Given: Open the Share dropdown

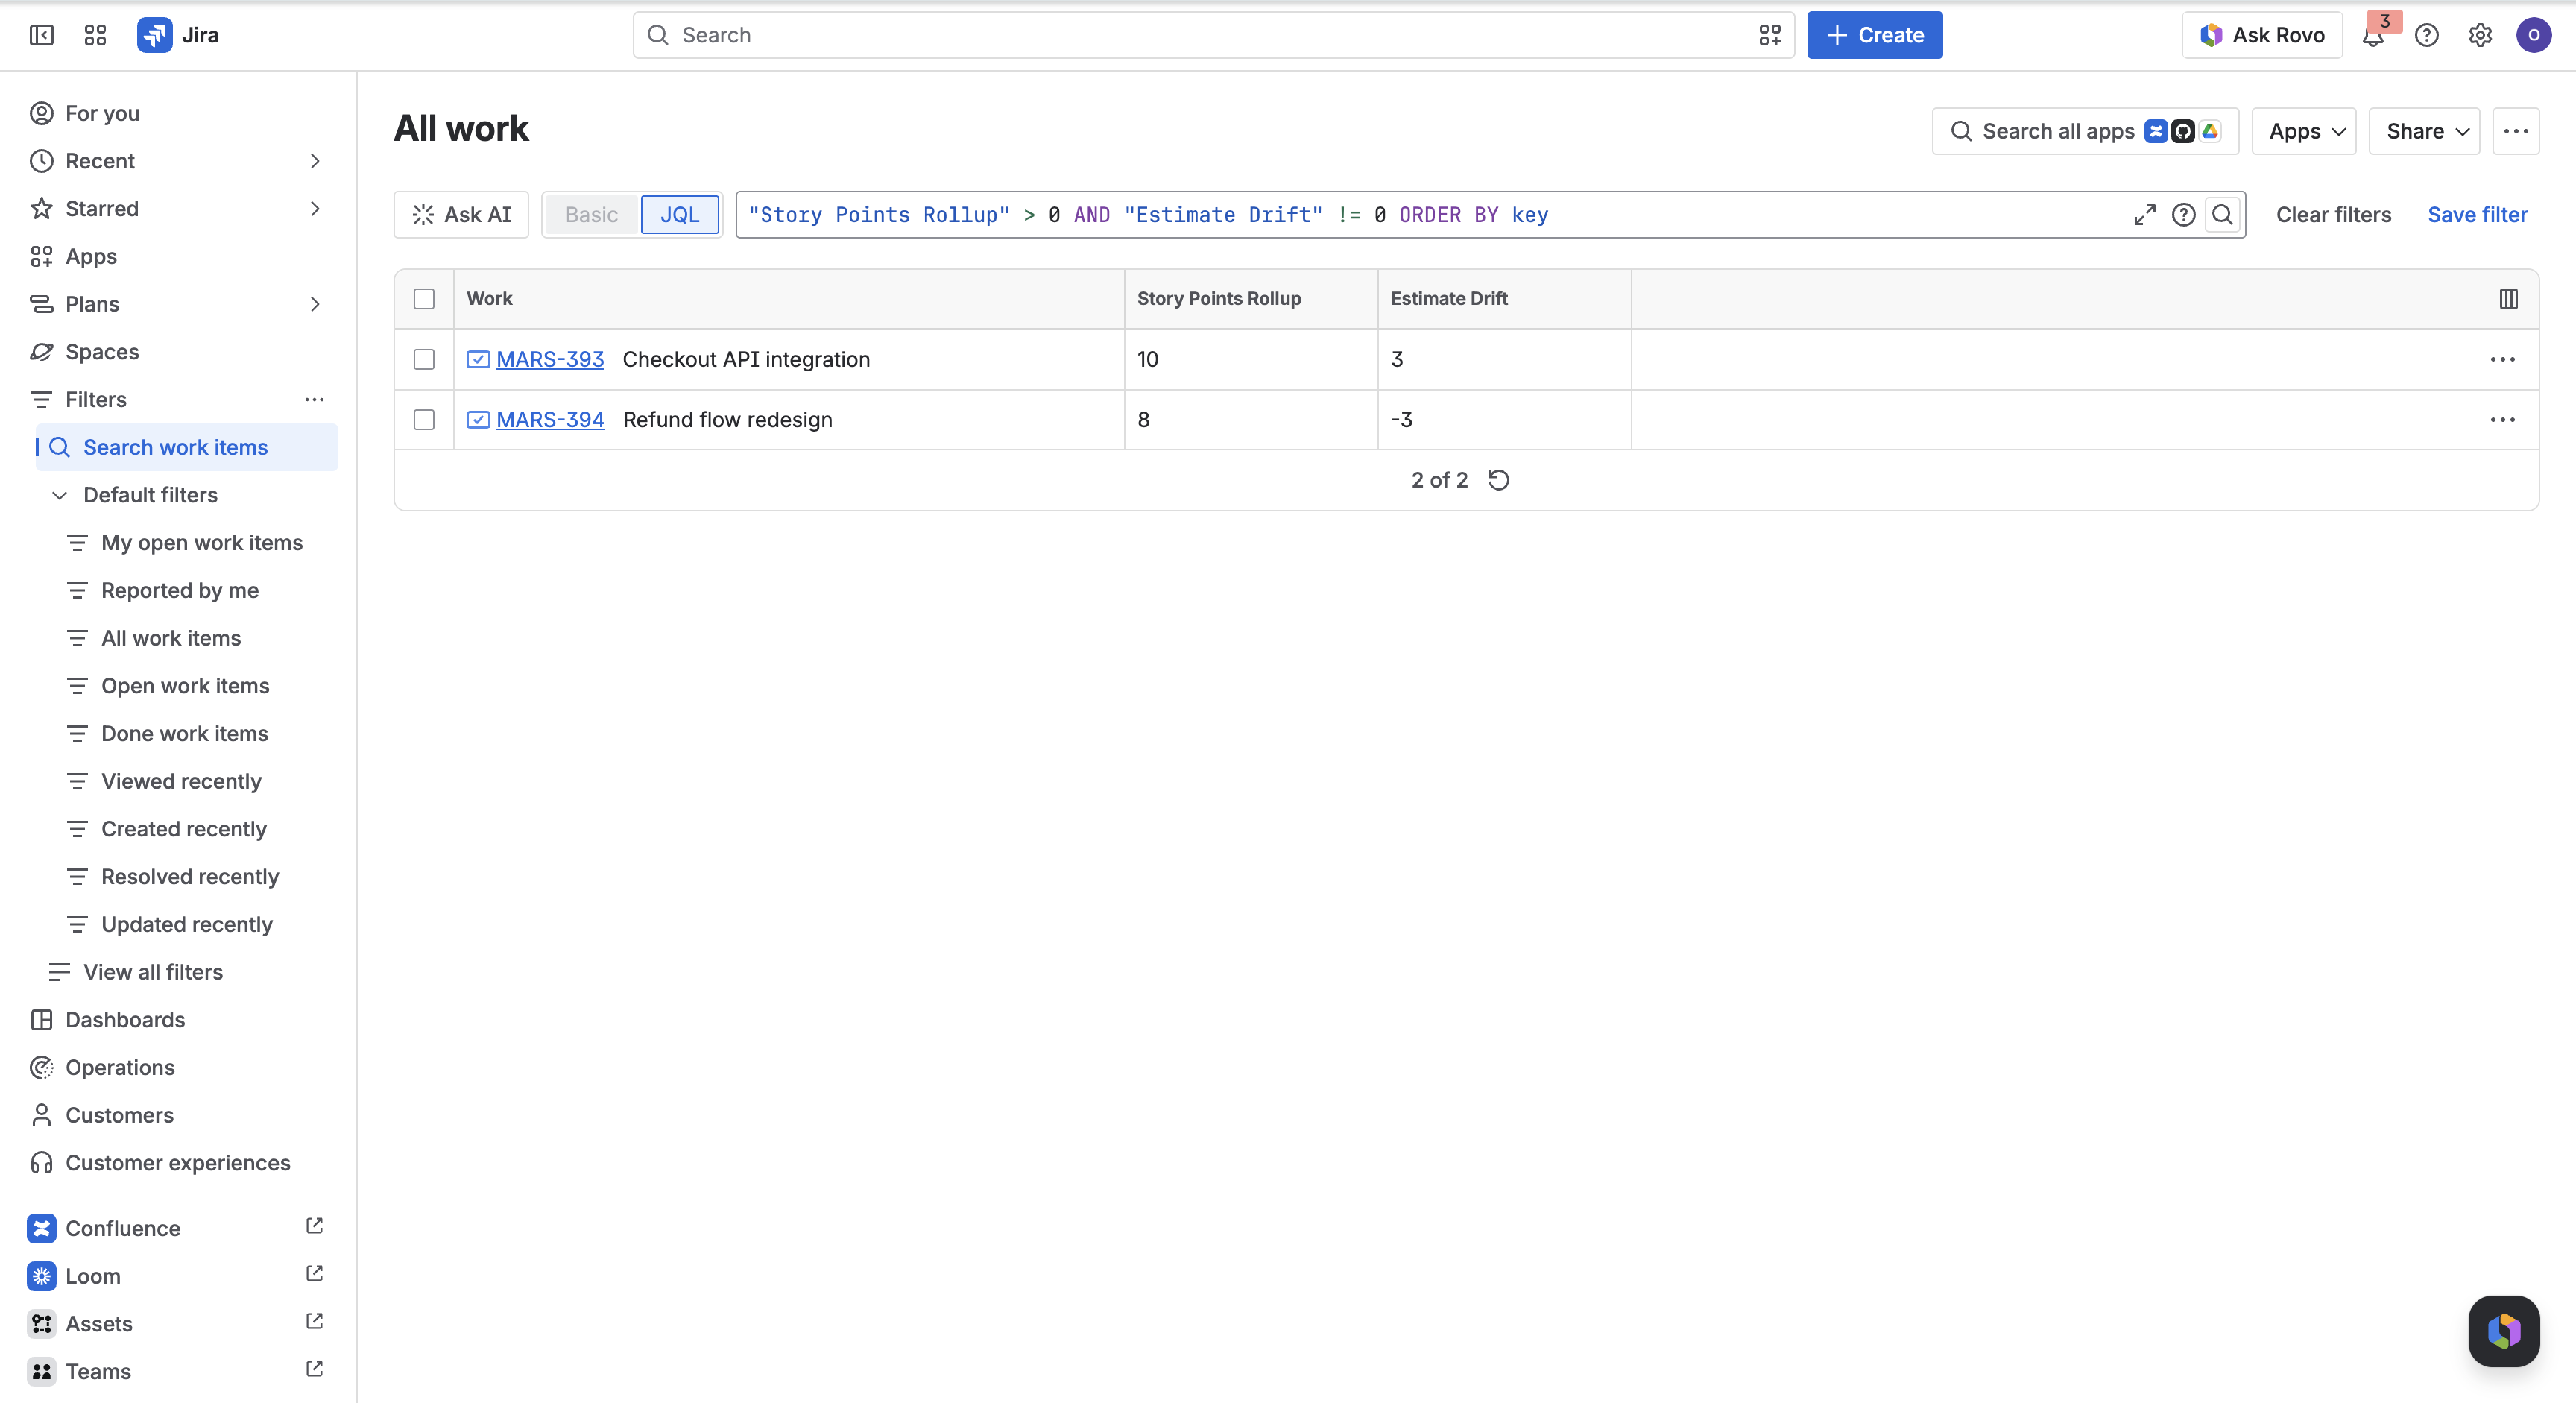Looking at the screenshot, I should click(x=2424, y=131).
